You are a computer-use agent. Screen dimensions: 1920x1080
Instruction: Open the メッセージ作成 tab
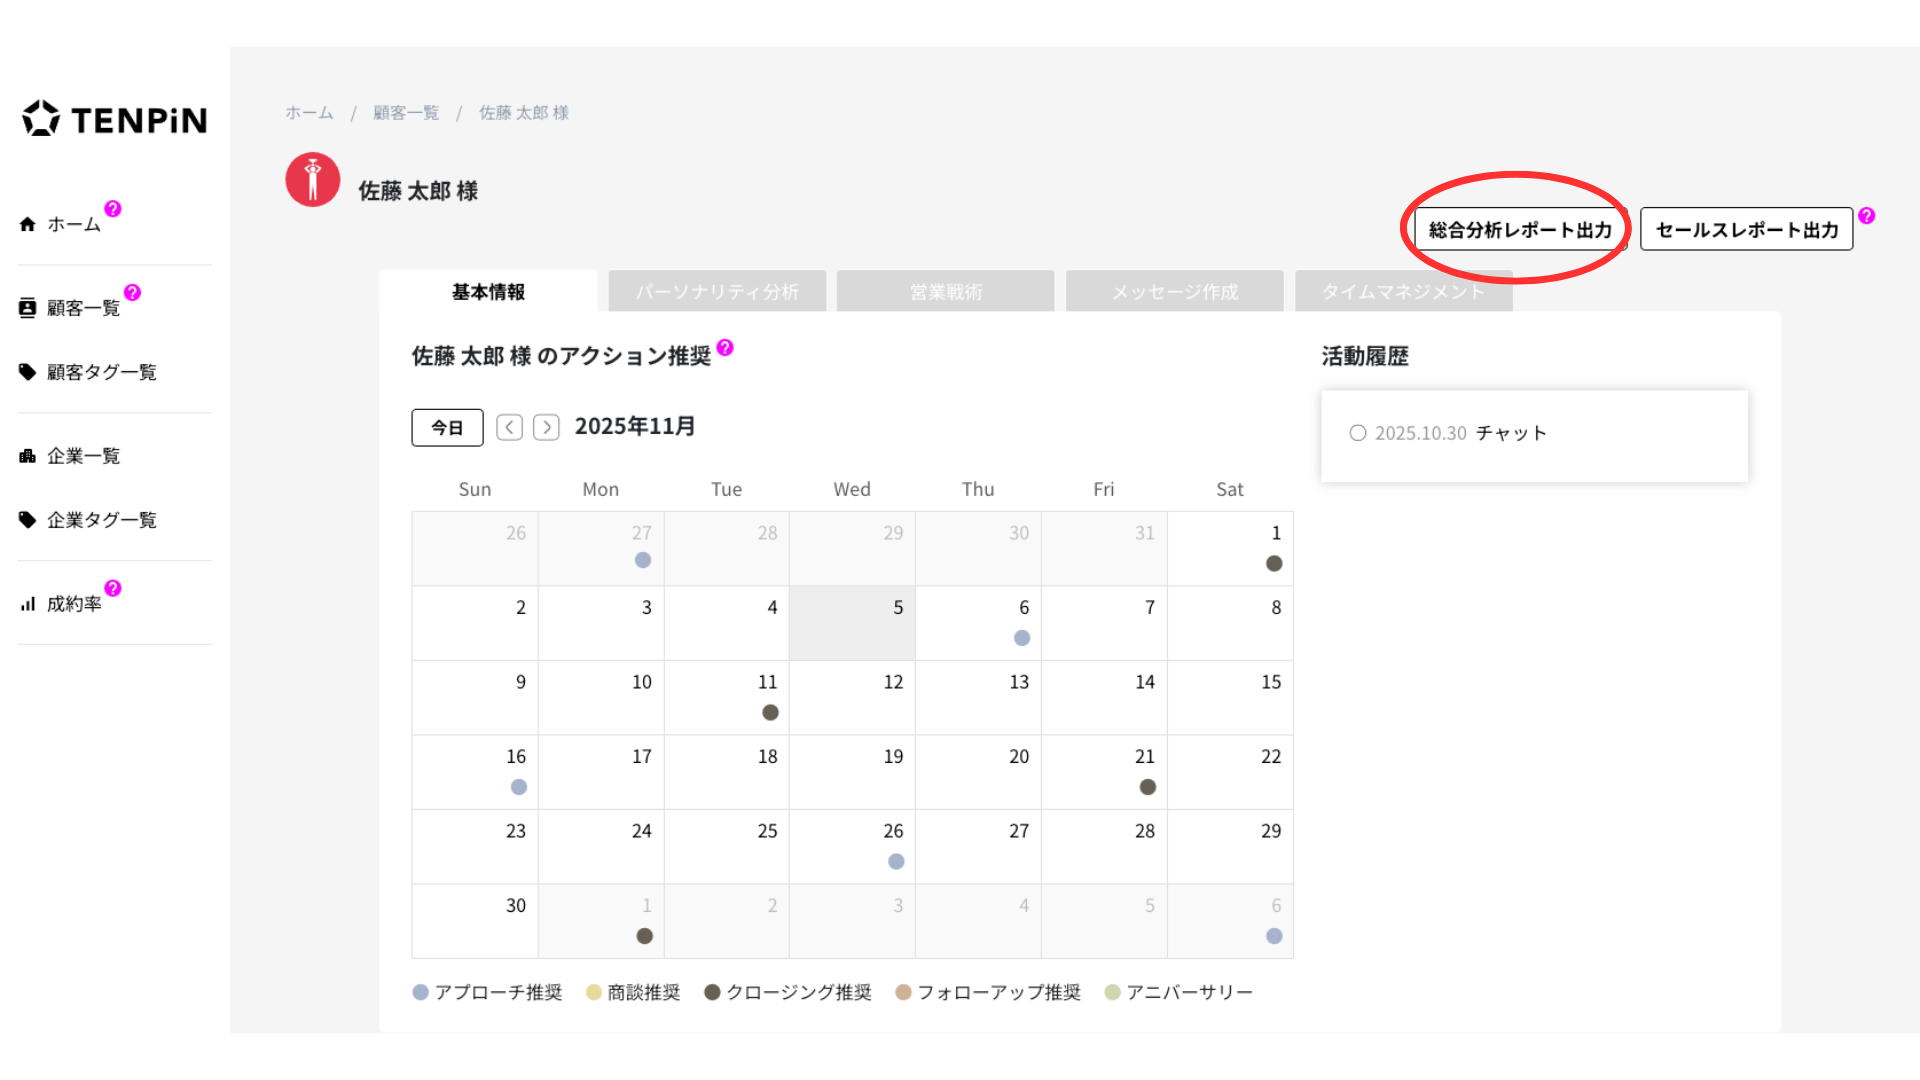point(1174,292)
